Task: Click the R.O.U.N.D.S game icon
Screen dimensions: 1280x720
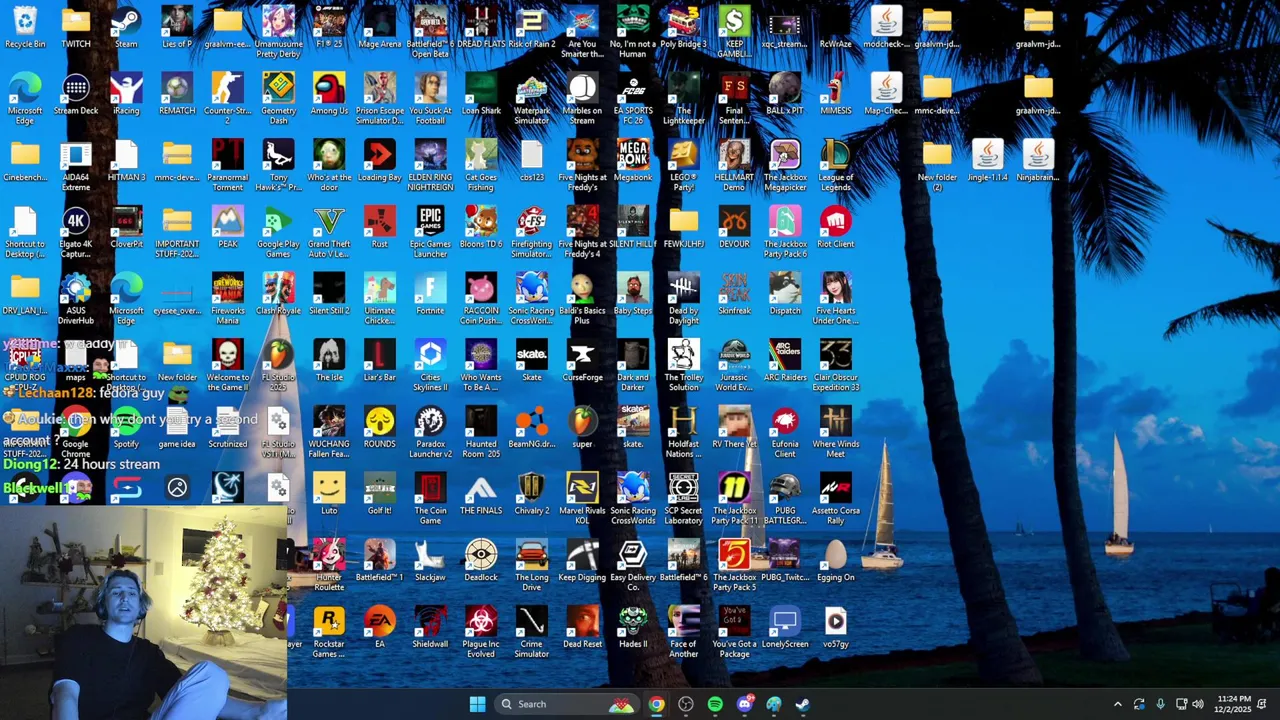Action: click(380, 428)
